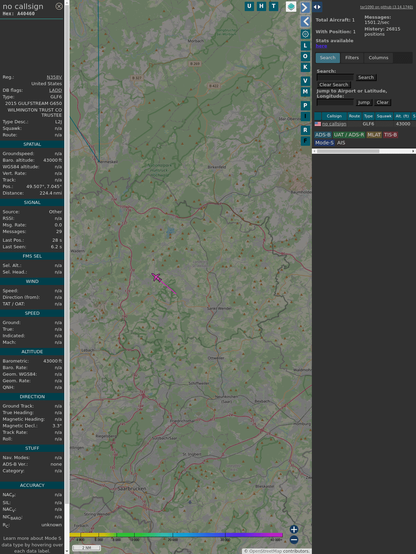Toggle the P persistence button
Viewport: 416px width, 554px height.
305,105
